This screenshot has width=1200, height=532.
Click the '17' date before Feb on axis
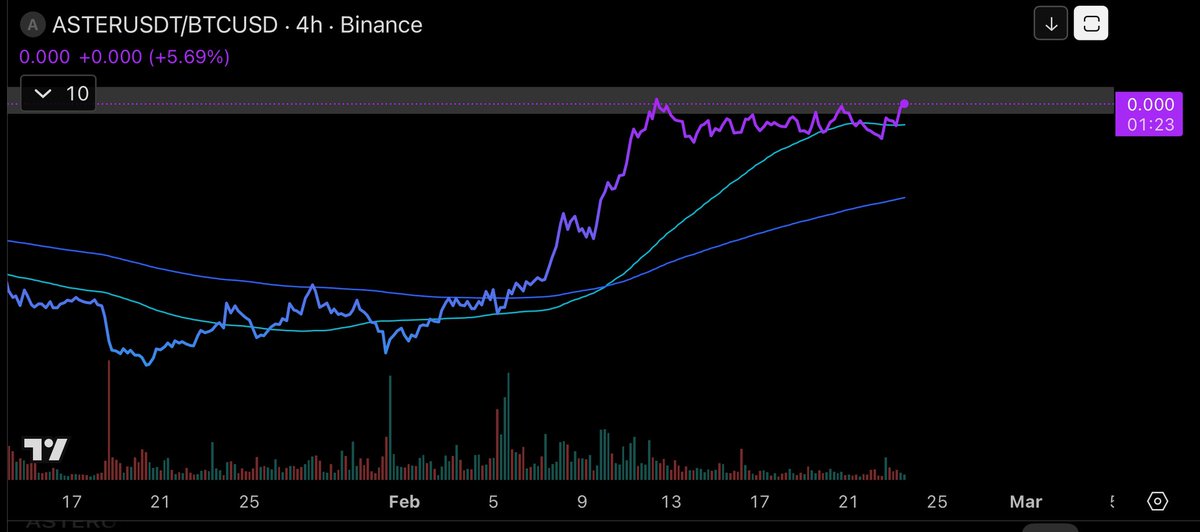(71, 501)
